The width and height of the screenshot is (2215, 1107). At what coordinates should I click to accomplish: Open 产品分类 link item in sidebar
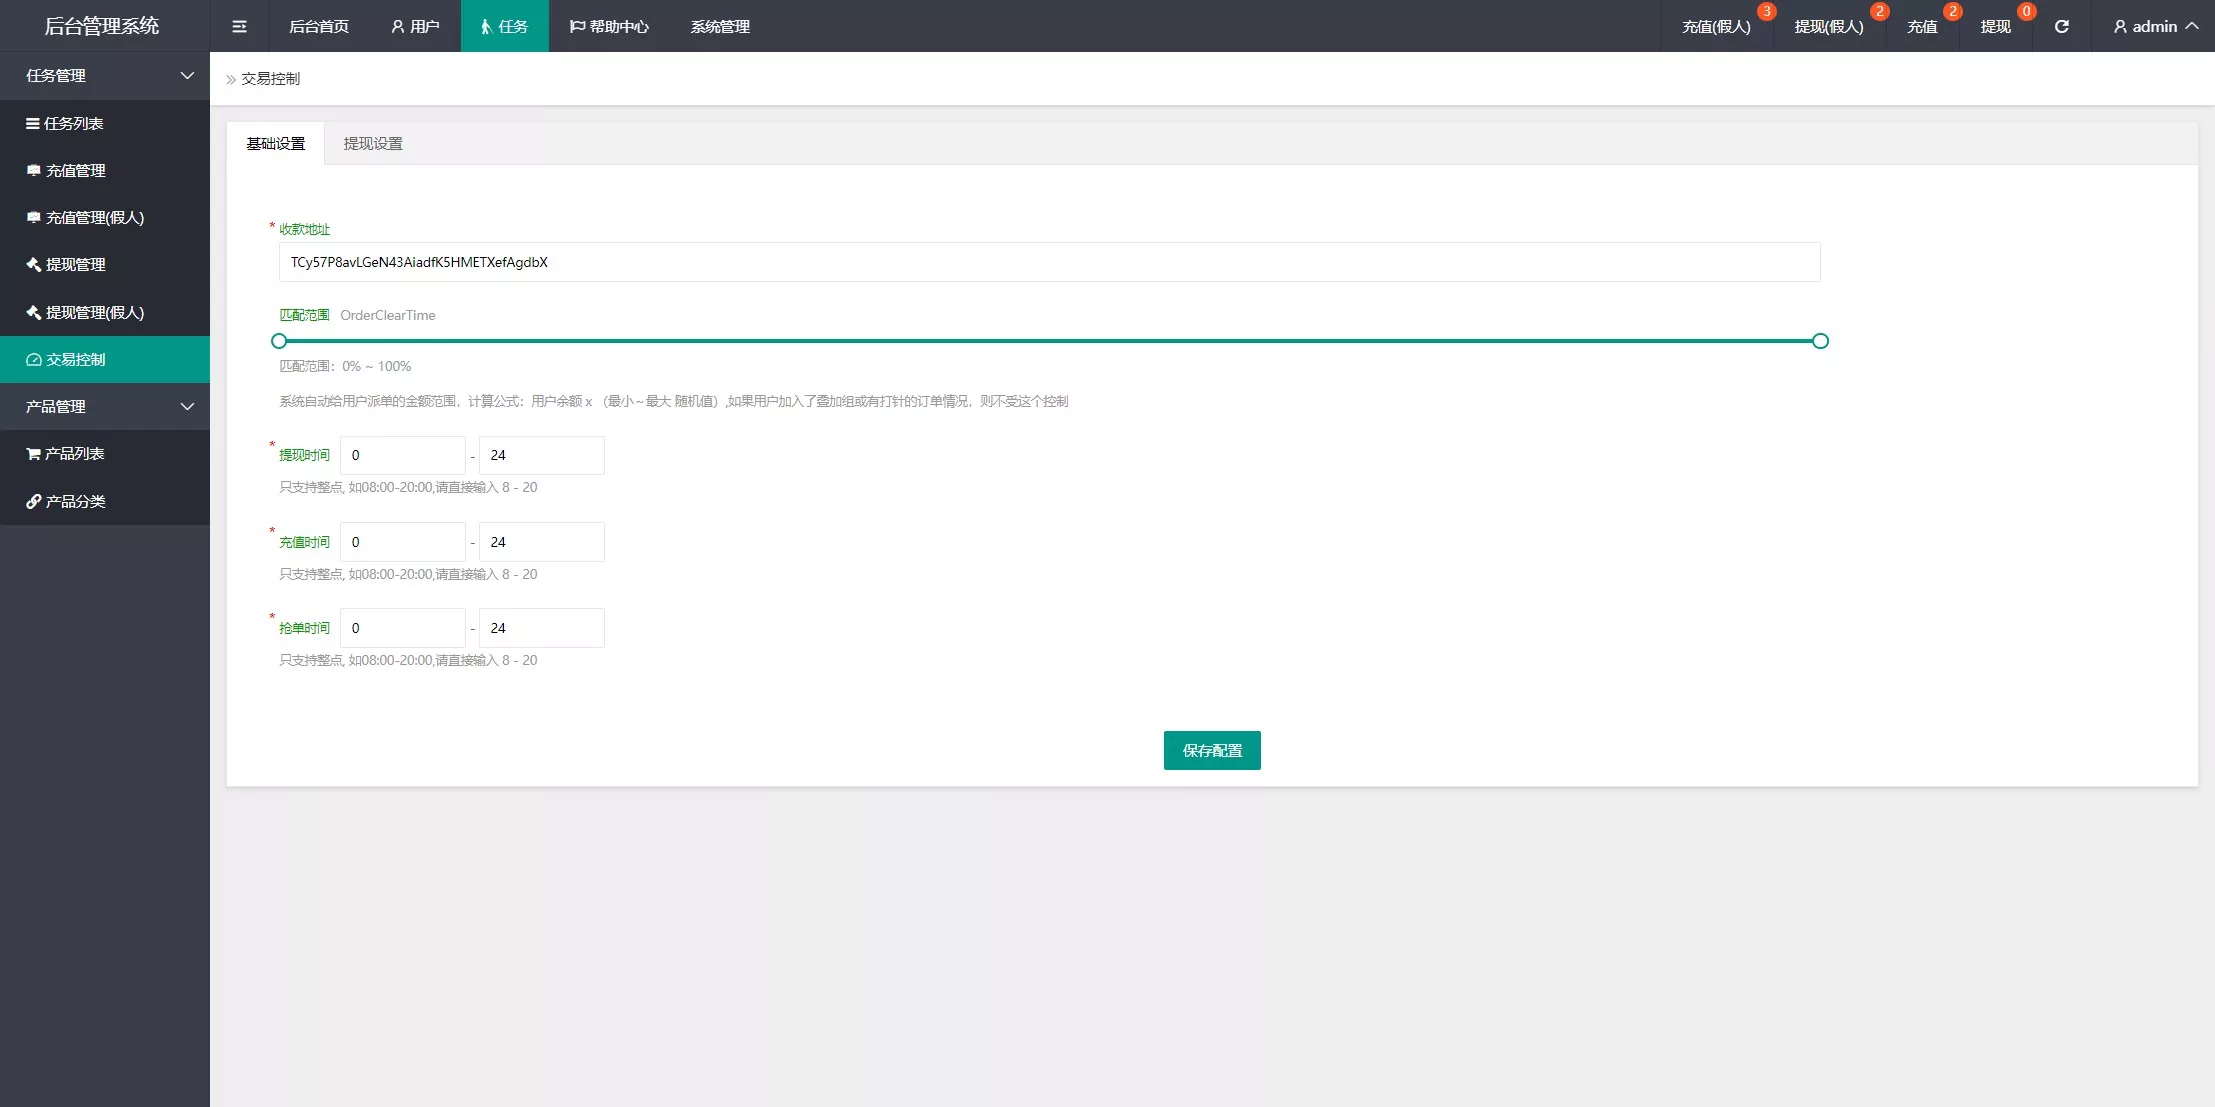coord(75,501)
